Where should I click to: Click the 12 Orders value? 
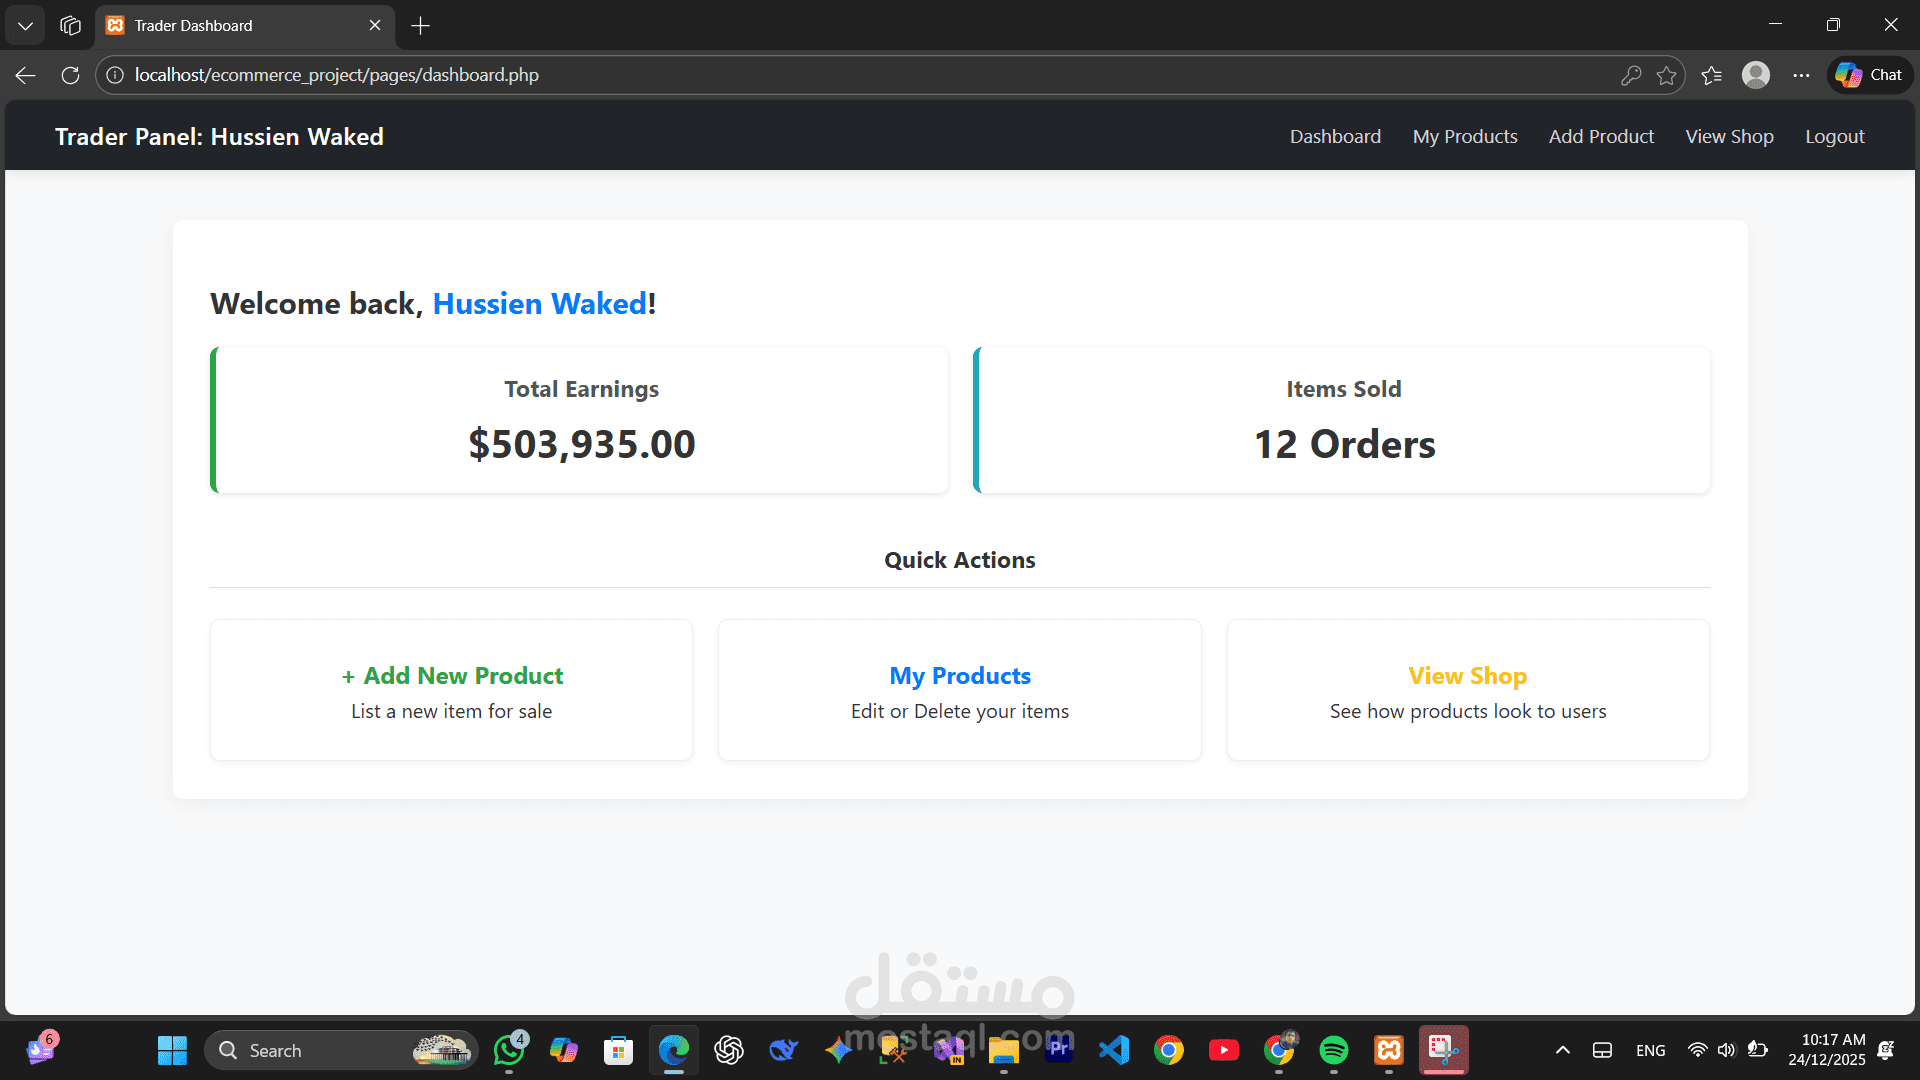[1344, 444]
